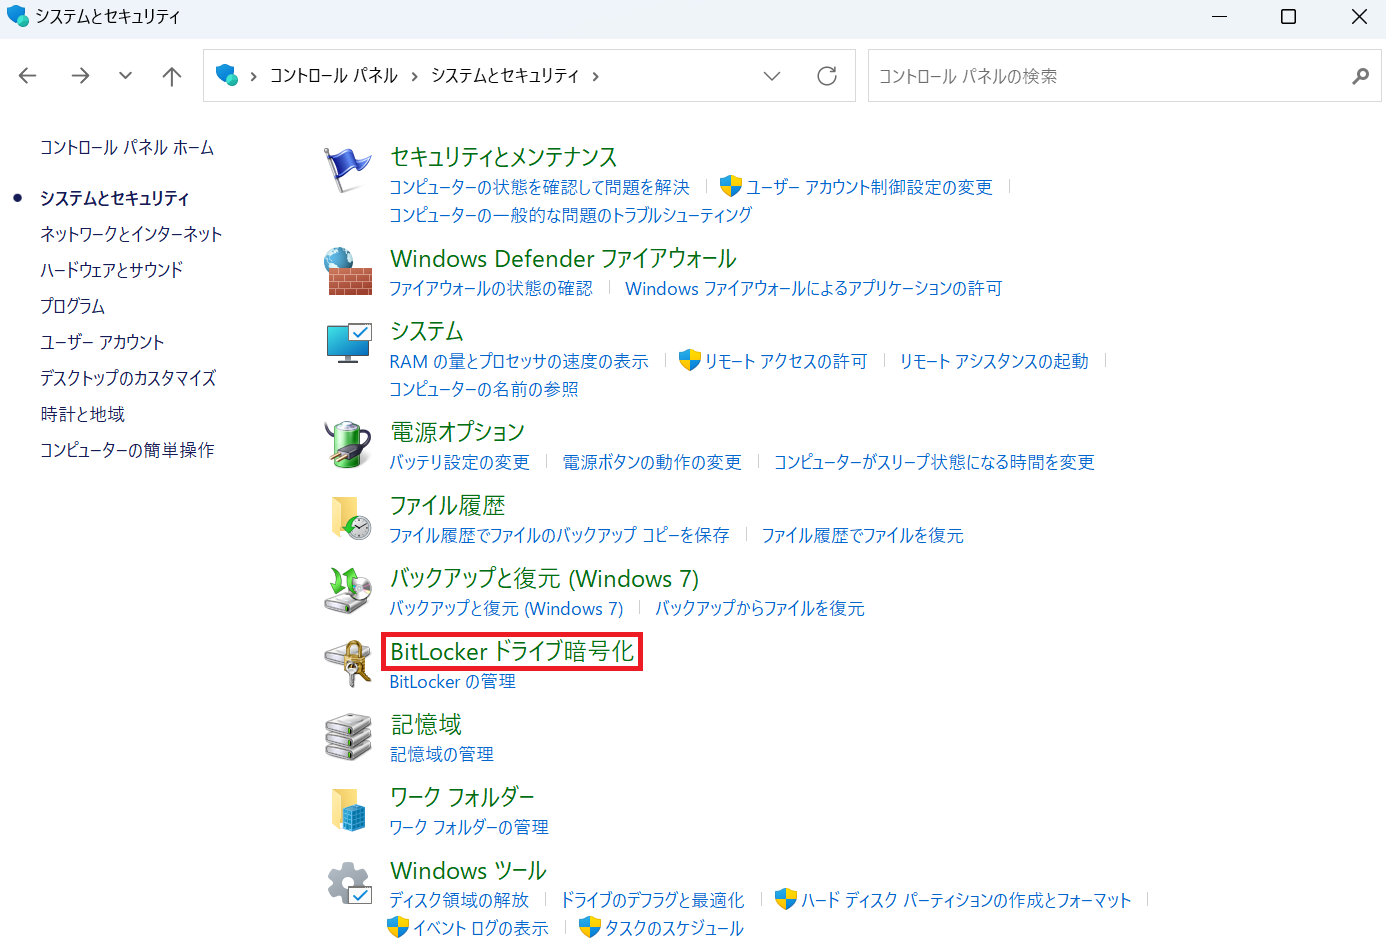Screen dimensions: 1386x950
Task: Open the recent locations dropdown arrow
Action: [x=125, y=76]
